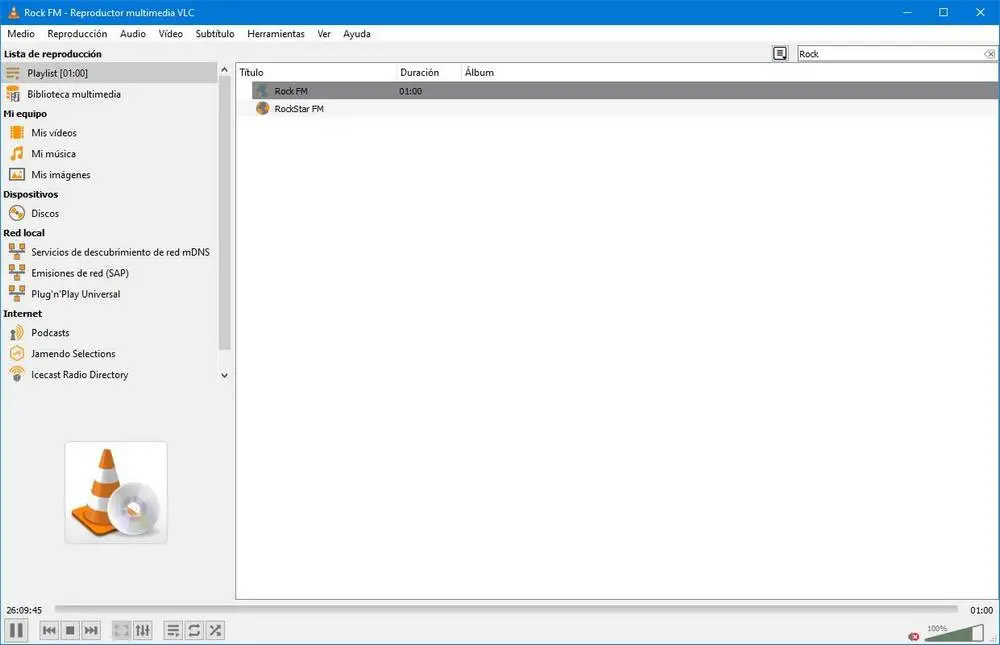
Task: Click the Red local section header
Action: (24, 233)
